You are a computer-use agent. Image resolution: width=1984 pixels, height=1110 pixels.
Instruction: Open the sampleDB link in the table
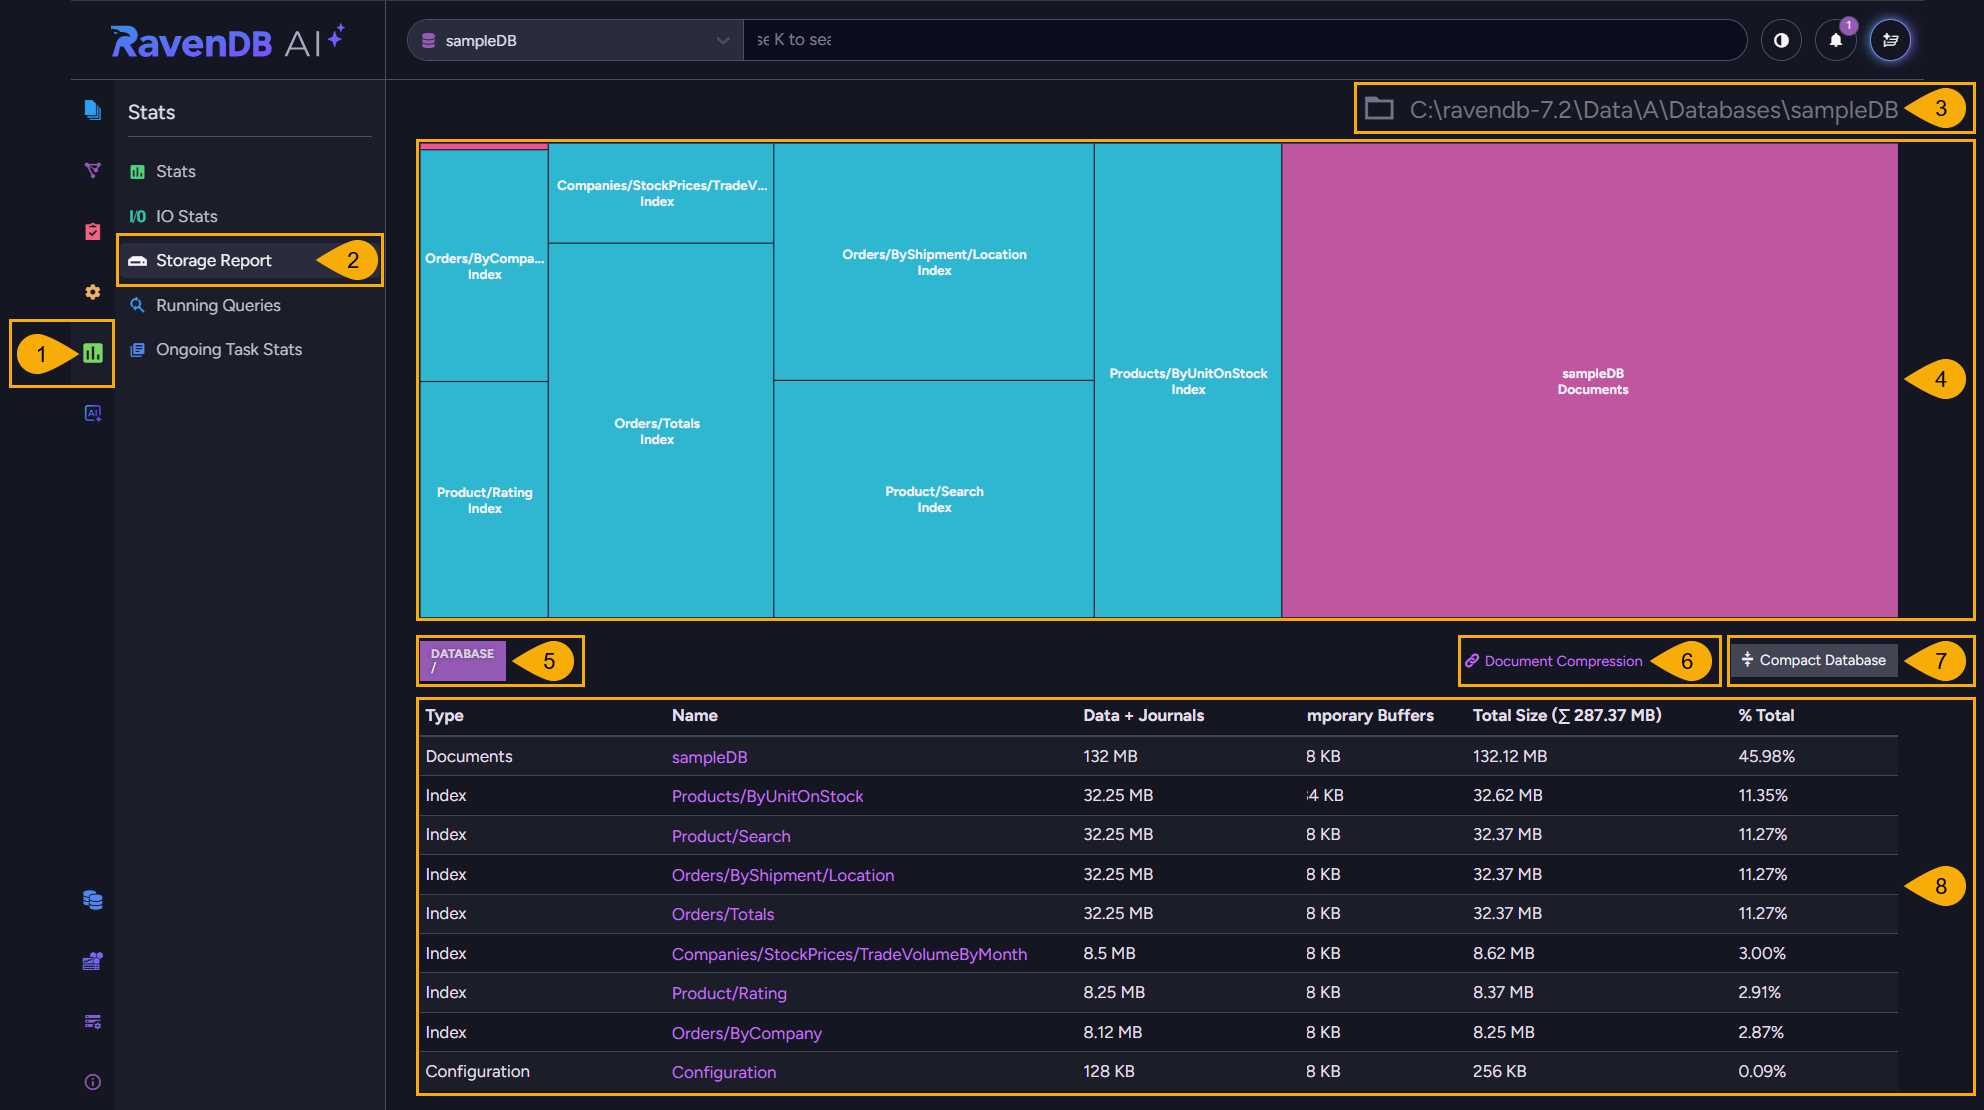709,757
